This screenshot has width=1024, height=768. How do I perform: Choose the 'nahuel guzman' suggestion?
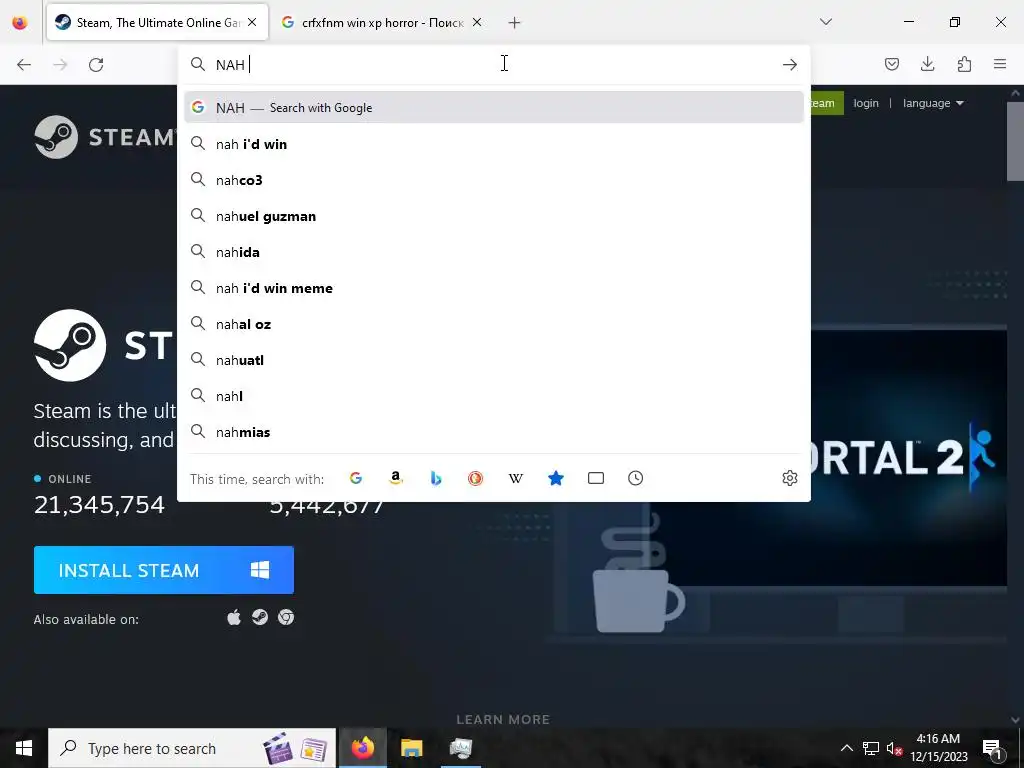(494, 216)
